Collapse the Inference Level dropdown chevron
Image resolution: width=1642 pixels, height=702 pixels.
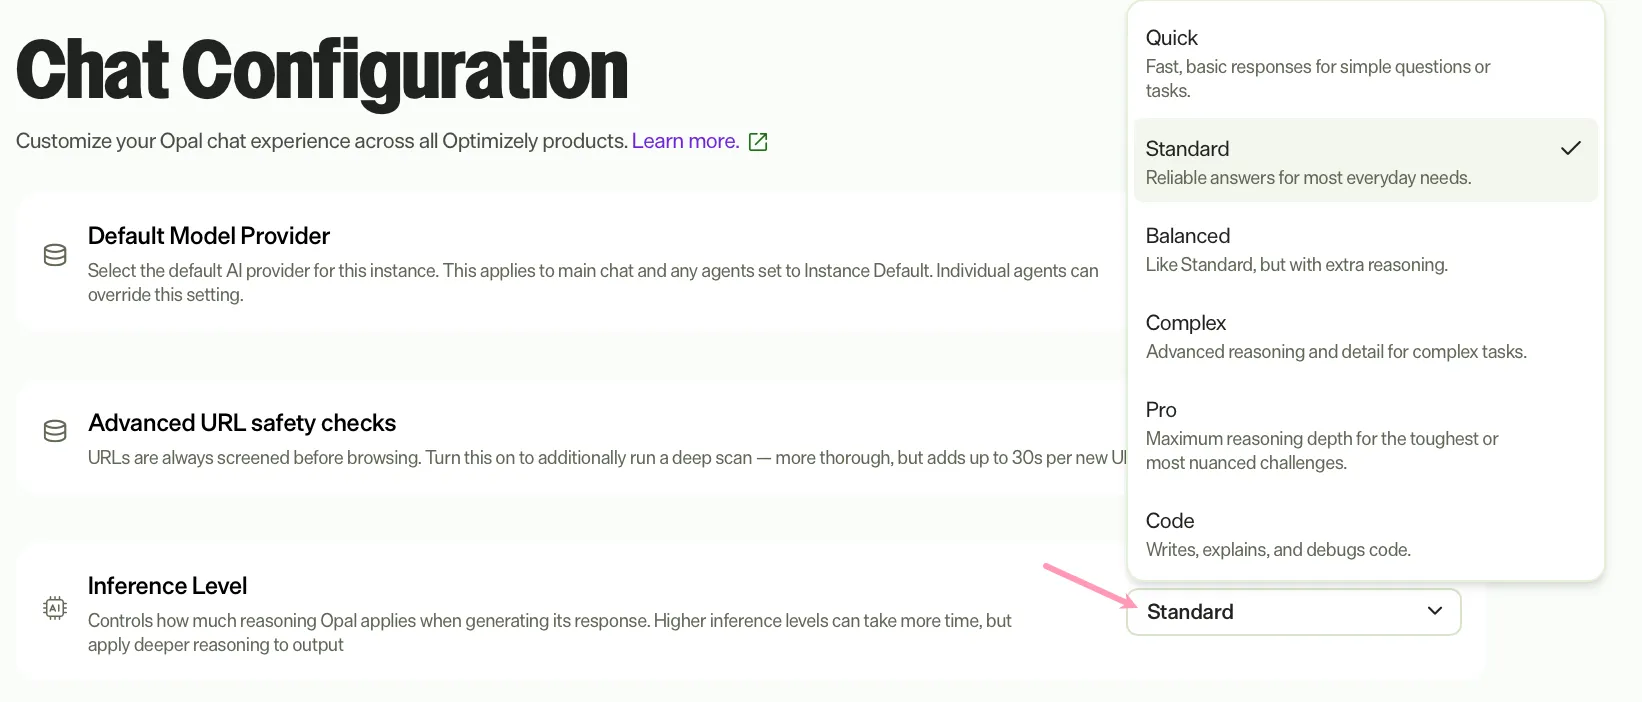pyautogui.click(x=1435, y=611)
